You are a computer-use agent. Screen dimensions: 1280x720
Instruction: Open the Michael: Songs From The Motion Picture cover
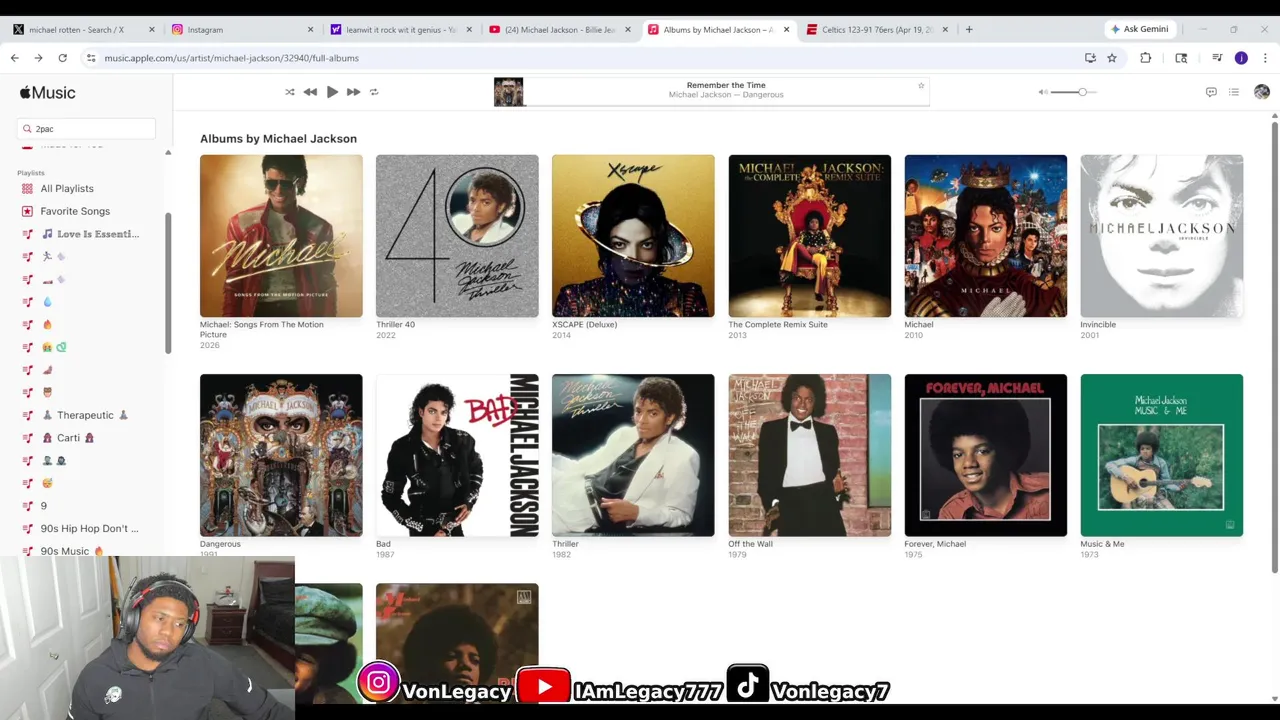coord(281,236)
